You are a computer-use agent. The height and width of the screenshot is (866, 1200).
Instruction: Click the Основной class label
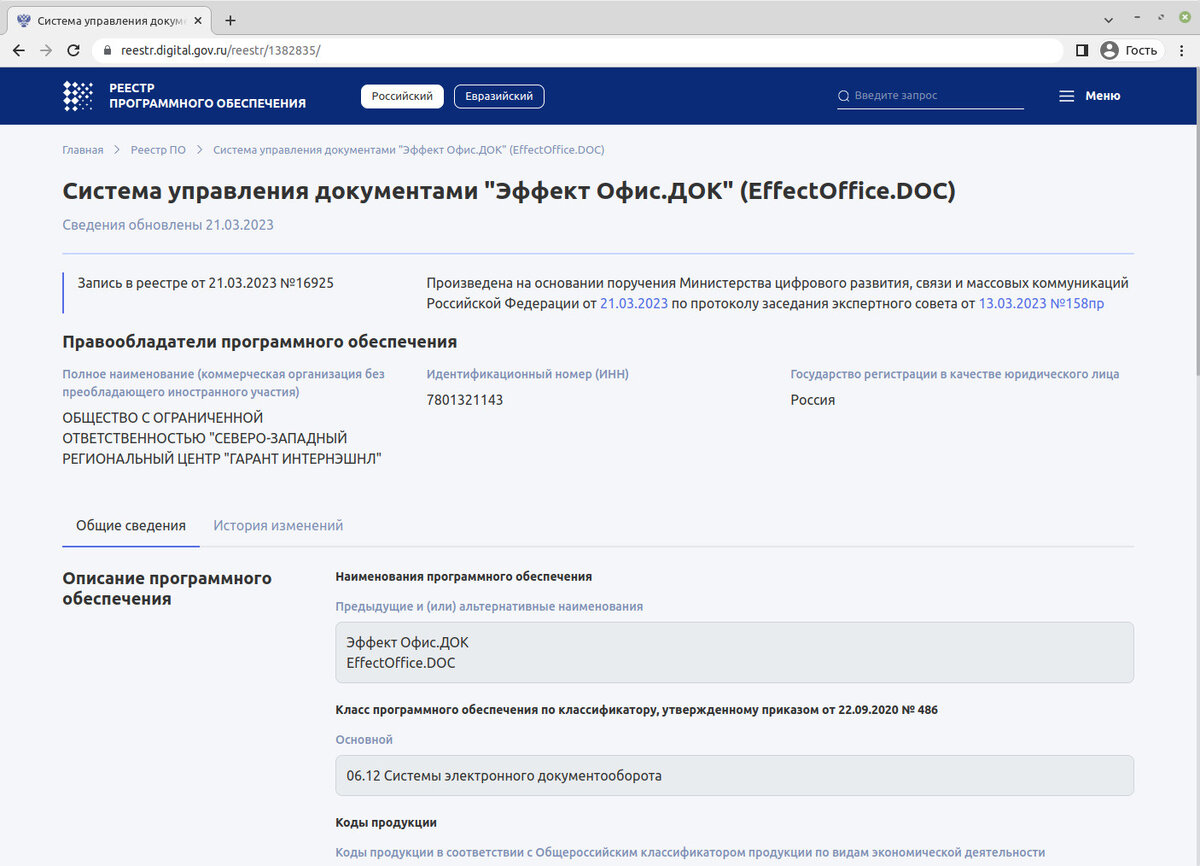[x=364, y=740]
